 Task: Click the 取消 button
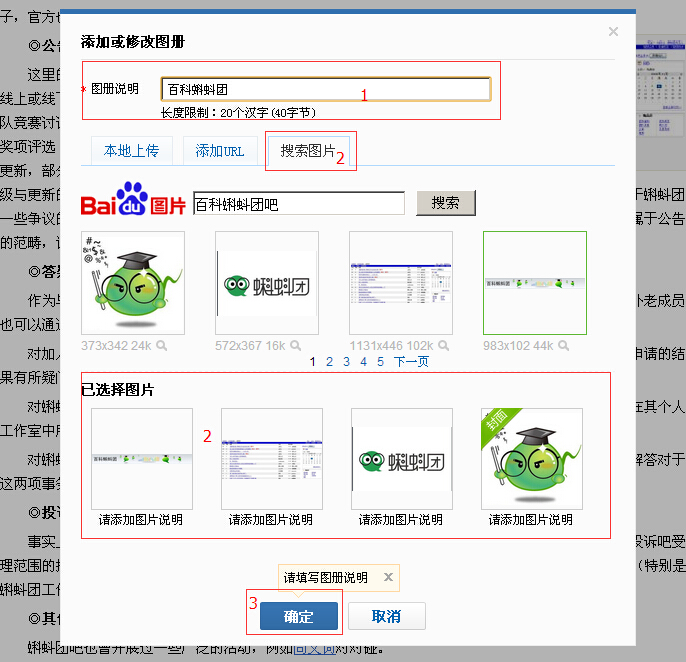pos(386,616)
